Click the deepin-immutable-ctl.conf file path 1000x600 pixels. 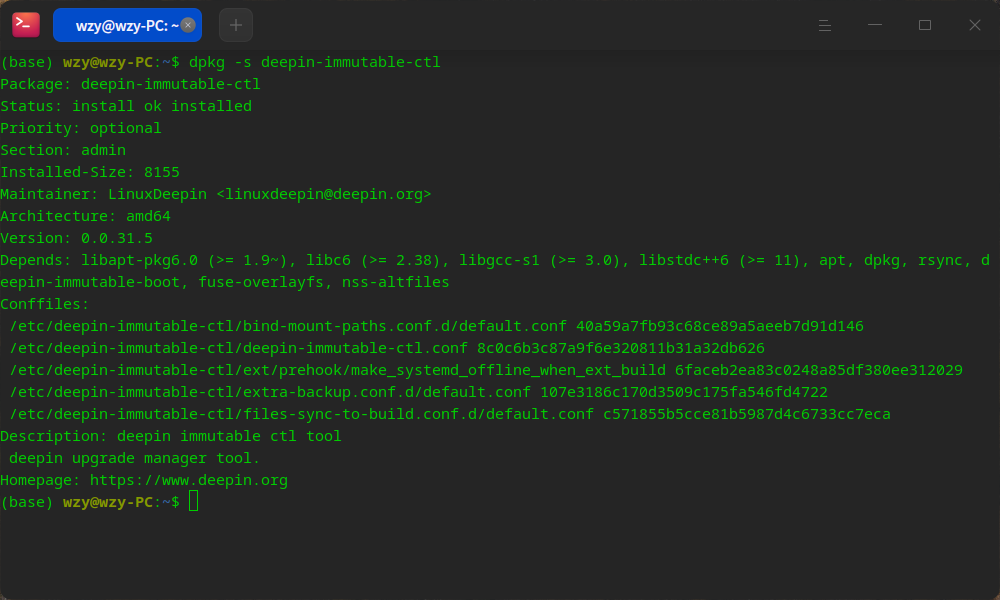239,348
